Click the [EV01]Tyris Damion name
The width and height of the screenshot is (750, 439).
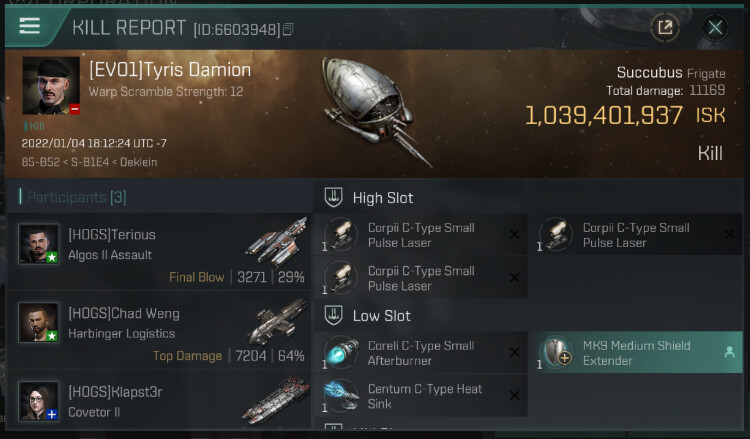pyautogui.click(x=169, y=71)
